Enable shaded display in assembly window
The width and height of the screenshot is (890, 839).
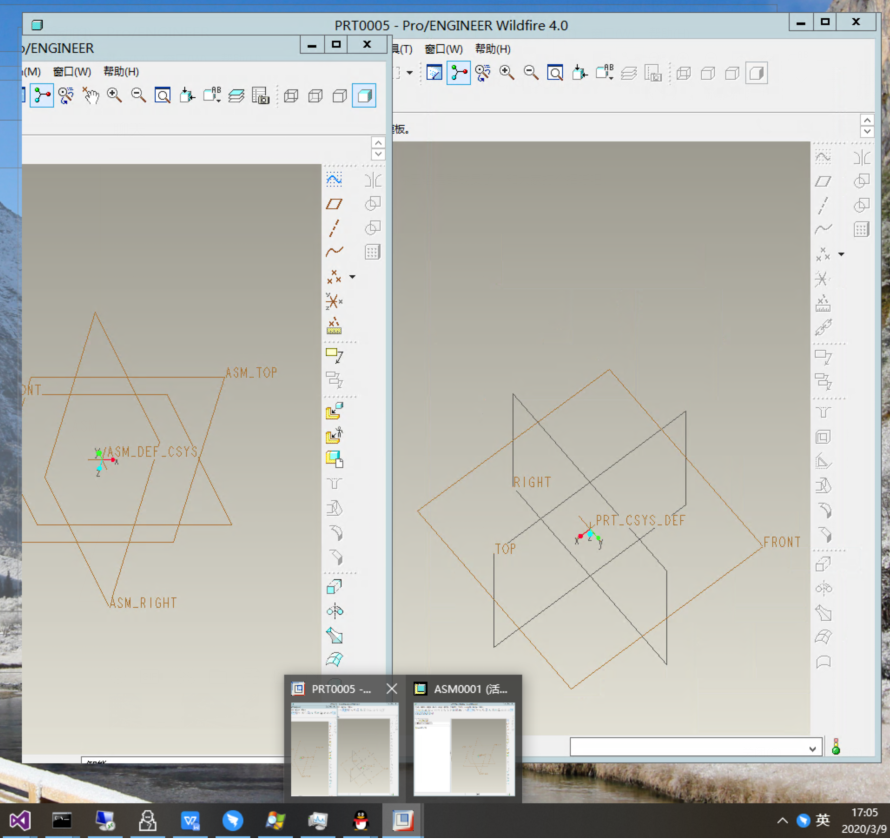(364, 95)
